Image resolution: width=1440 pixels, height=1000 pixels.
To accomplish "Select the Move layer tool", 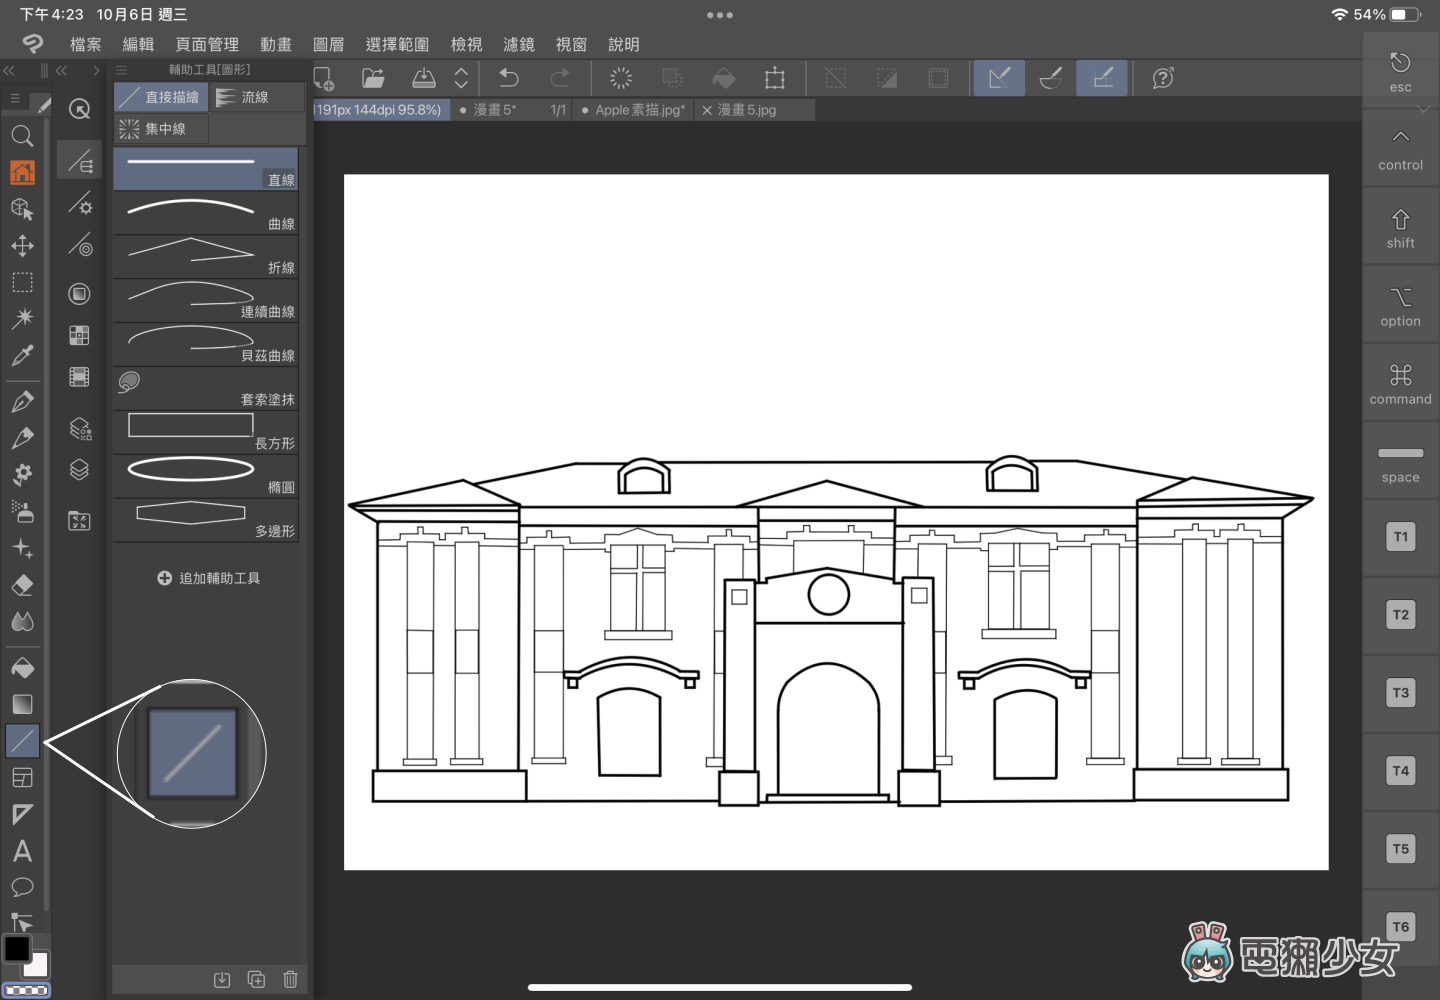I will tap(22, 246).
